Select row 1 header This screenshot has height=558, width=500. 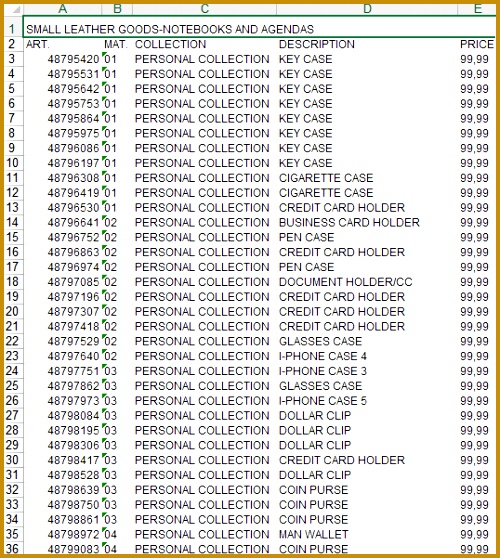tap(13, 28)
